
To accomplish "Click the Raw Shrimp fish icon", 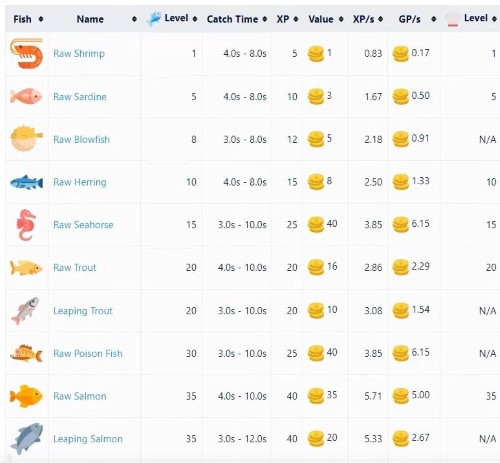I will [x=27, y=53].
